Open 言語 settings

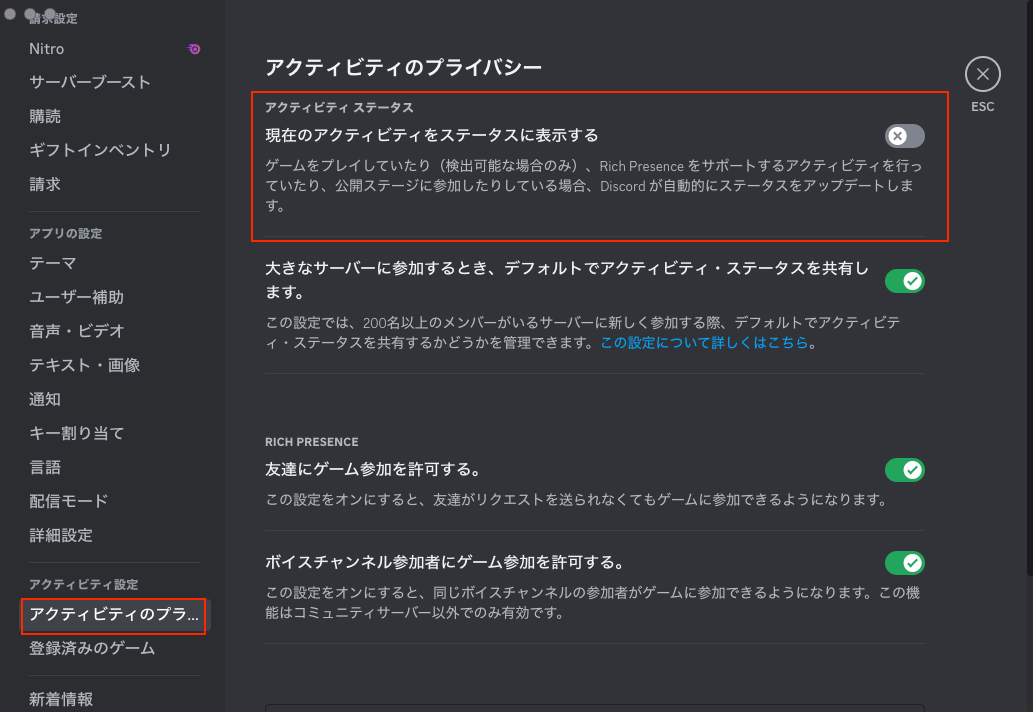[x=46, y=467]
